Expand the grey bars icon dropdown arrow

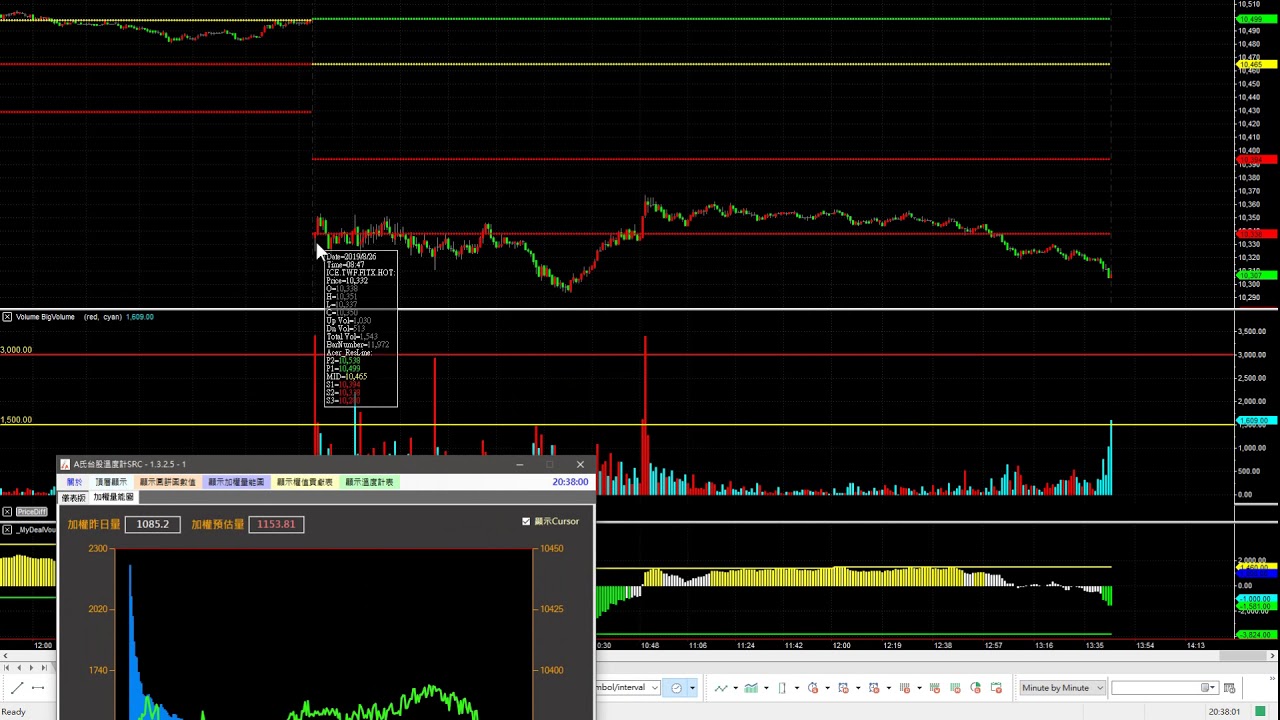click(x=919, y=688)
